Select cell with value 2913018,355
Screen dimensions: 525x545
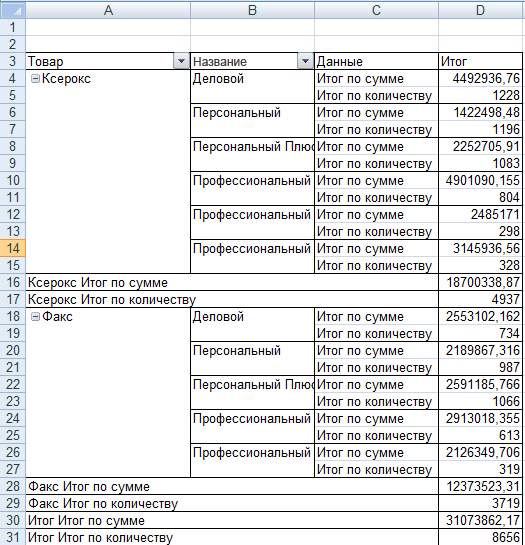480,418
